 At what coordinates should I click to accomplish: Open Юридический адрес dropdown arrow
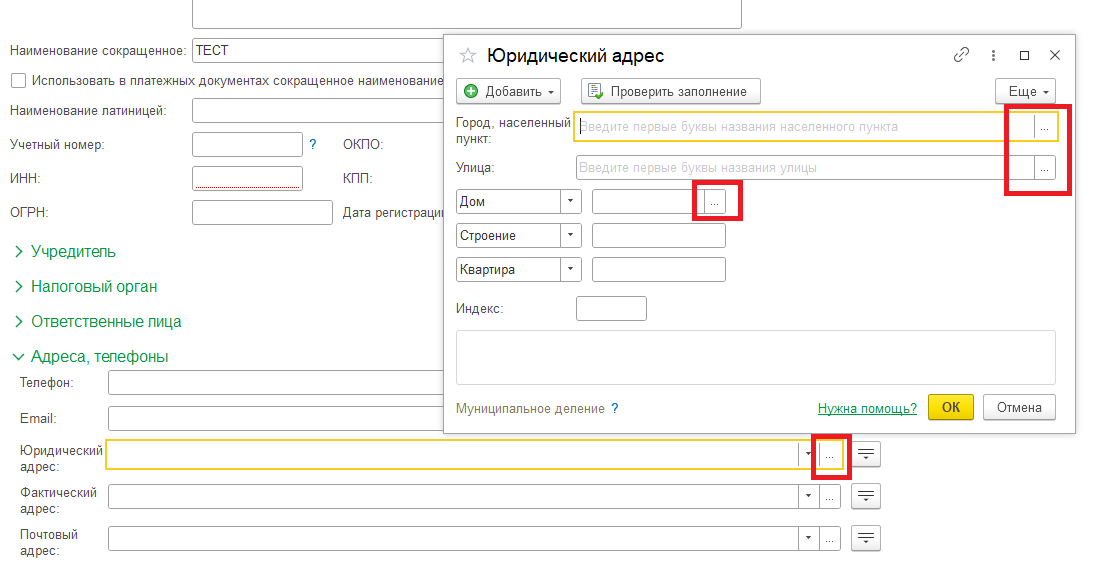(808, 455)
